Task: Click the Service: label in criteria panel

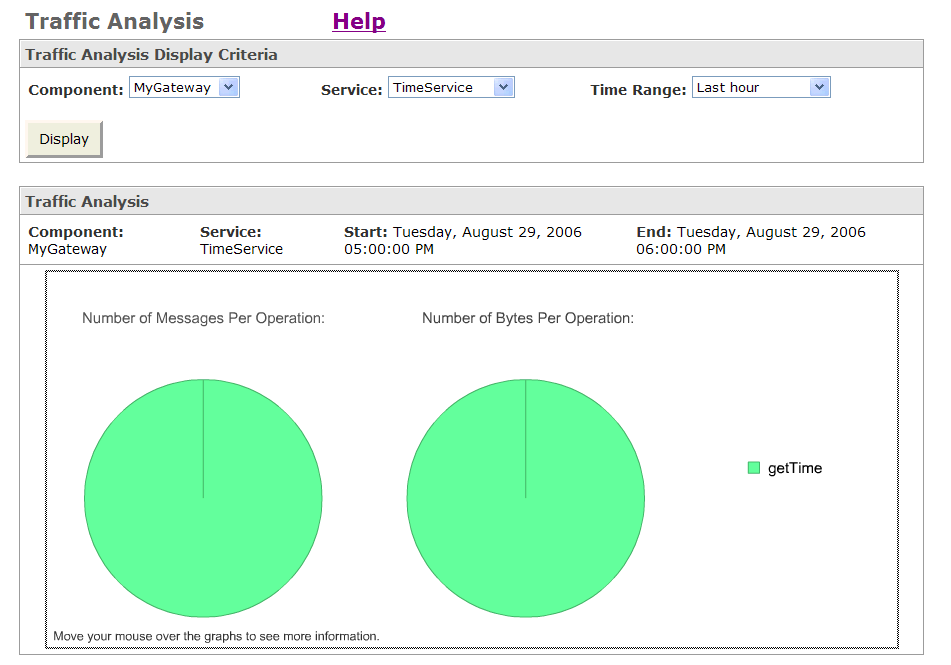Action: tap(352, 90)
